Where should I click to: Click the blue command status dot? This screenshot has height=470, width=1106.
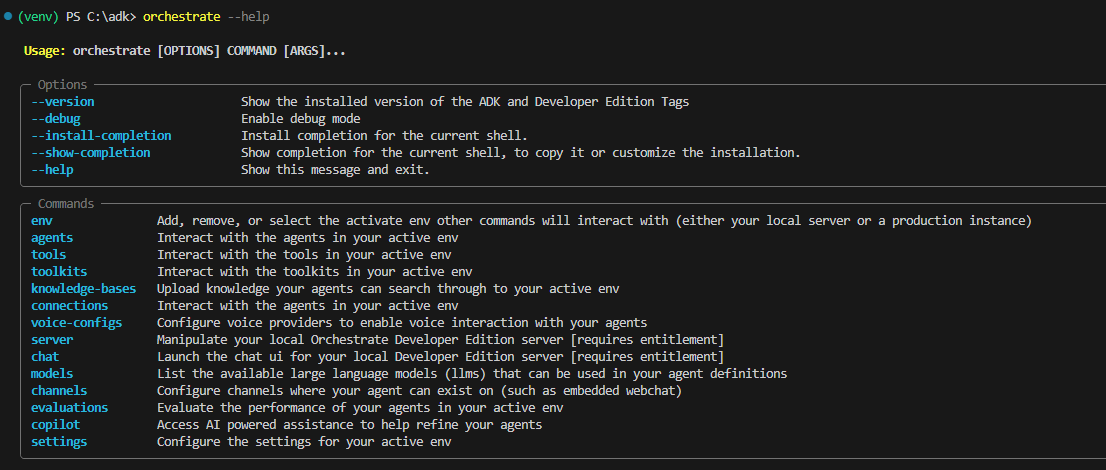point(8,17)
